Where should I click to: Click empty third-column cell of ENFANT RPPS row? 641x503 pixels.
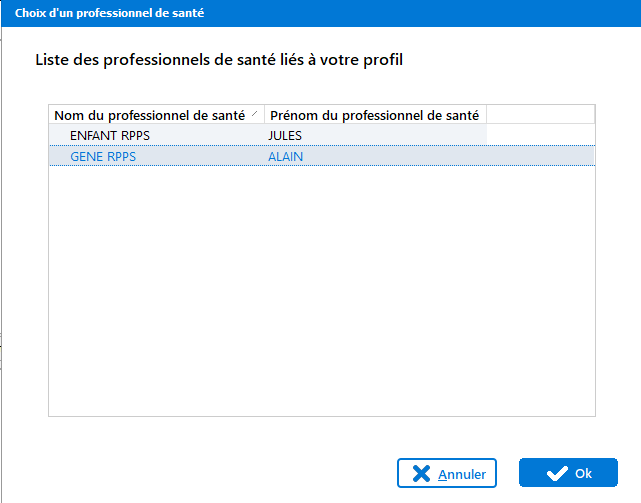coord(540,135)
